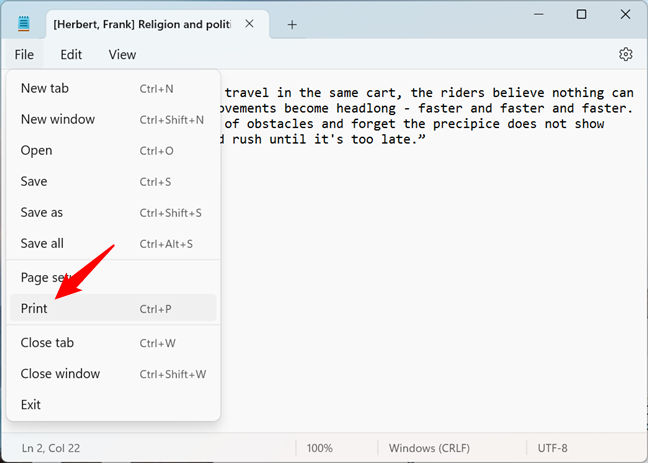Click the Notepad app icon in title bar

[x=24, y=24]
